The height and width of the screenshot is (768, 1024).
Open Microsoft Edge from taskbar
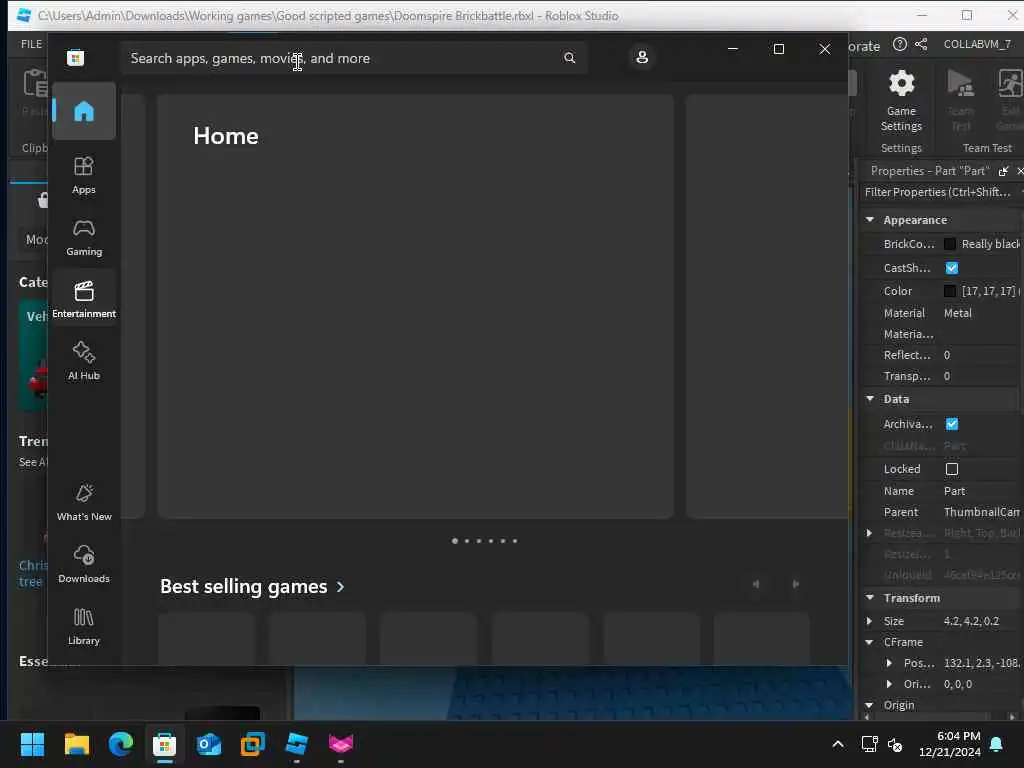click(x=121, y=744)
